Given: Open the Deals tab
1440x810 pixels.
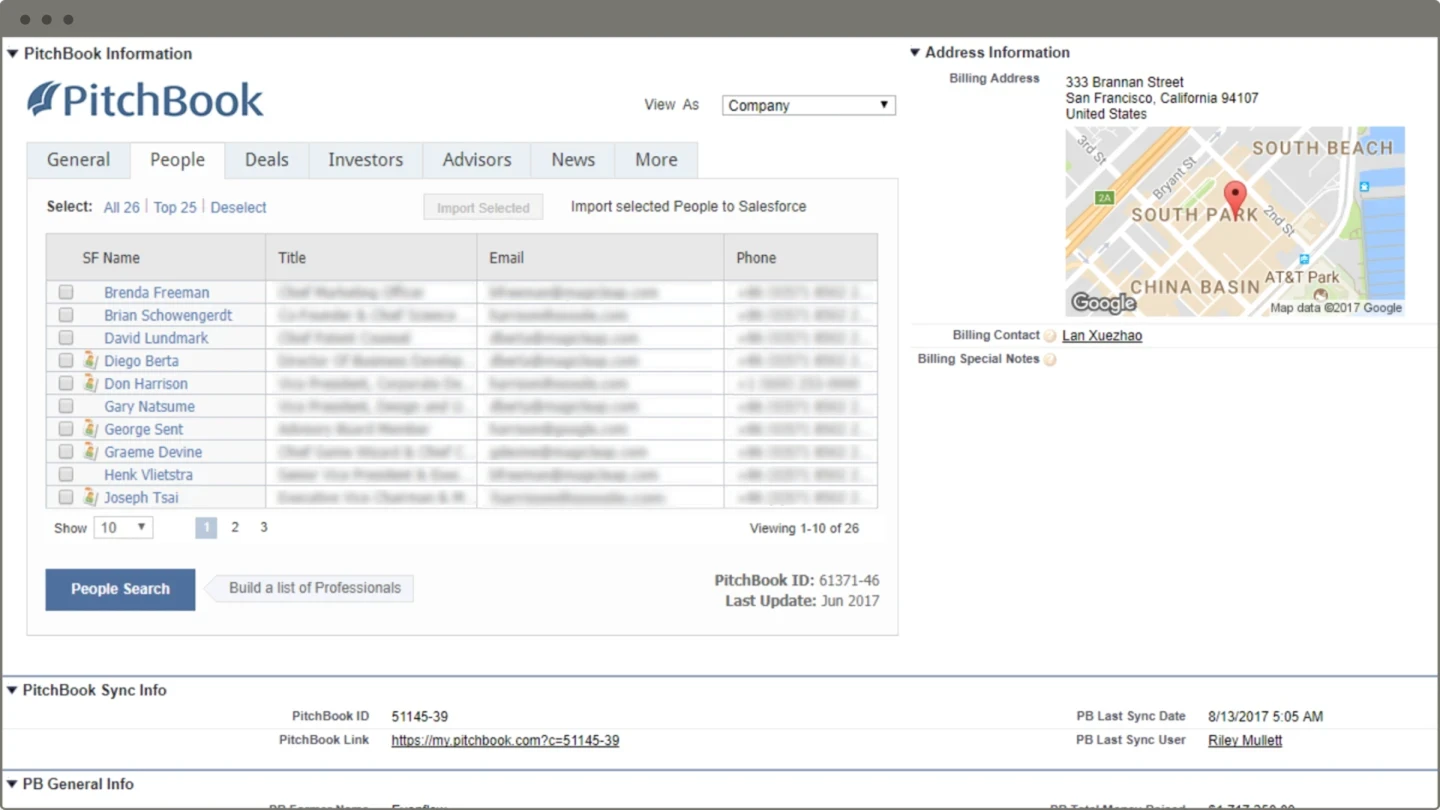Looking at the screenshot, I should tap(267, 160).
